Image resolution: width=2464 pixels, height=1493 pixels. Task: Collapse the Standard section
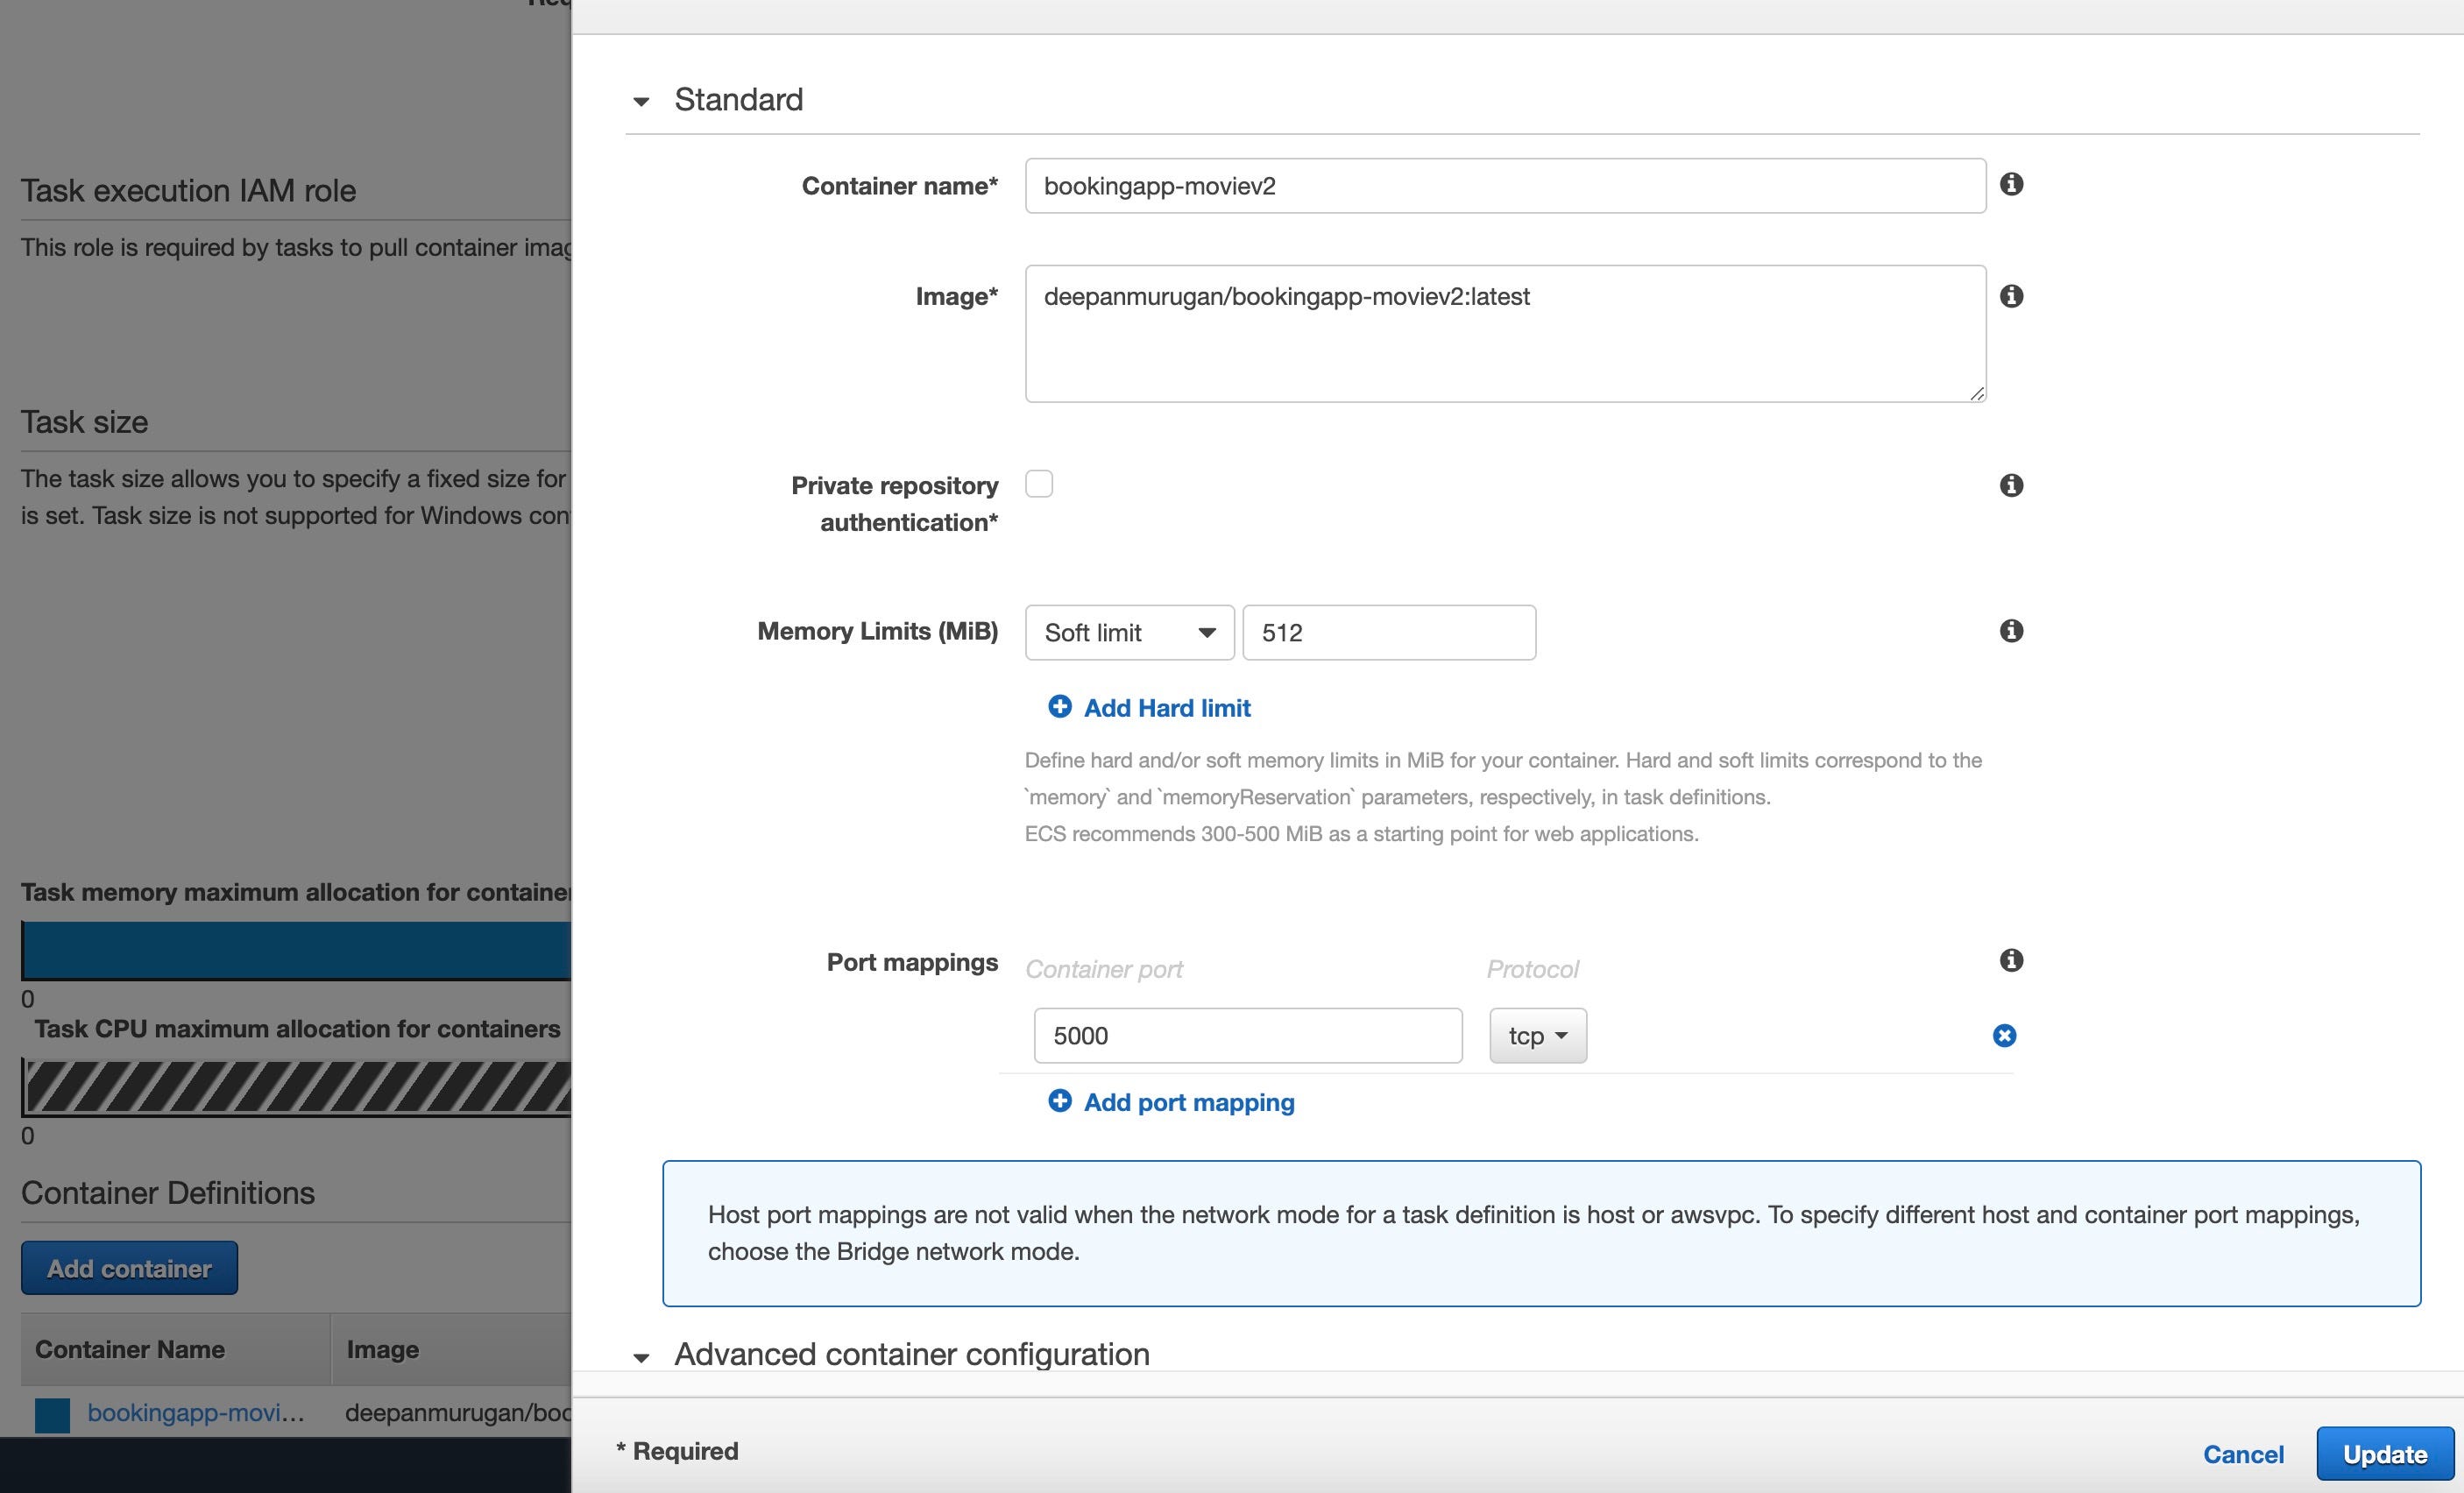(x=642, y=101)
